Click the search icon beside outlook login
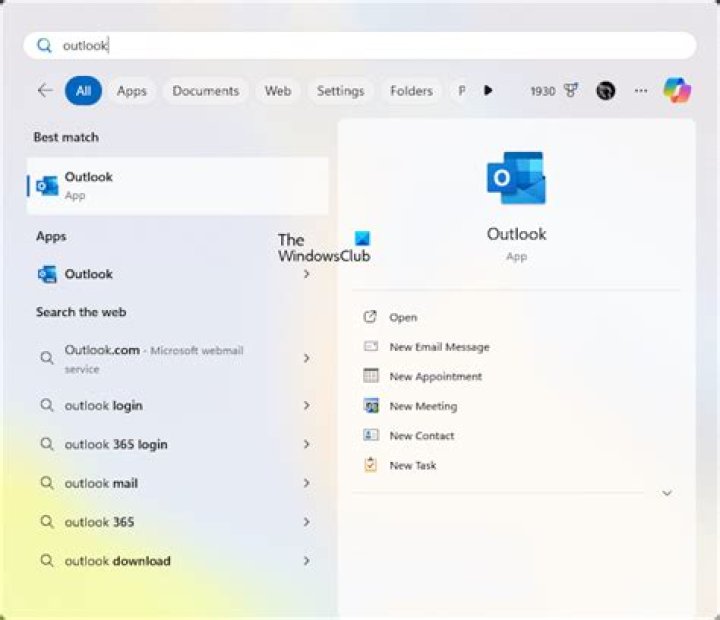720x620 pixels. pyautogui.click(x=47, y=405)
